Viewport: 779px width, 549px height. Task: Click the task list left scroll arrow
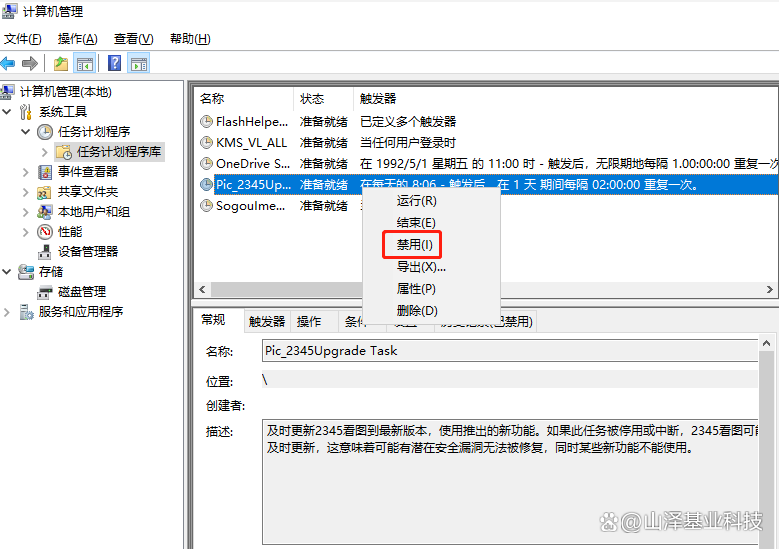pyautogui.click(x=202, y=289)
